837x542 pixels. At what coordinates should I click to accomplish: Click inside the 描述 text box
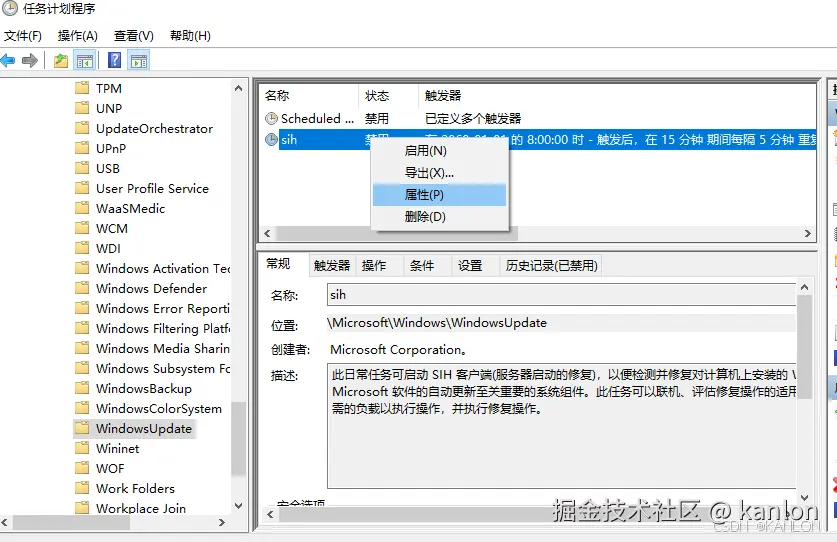[562, 426]
